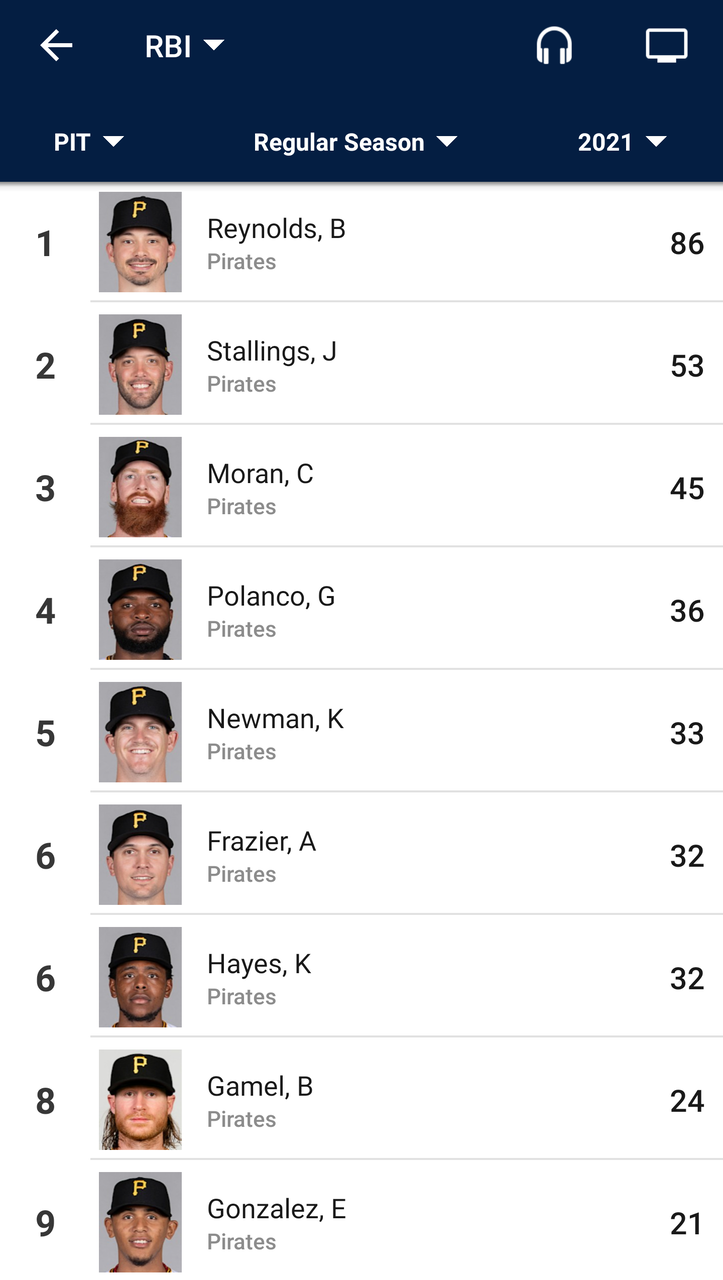Open the TV screen icon
This screenshot has width=723, height=1280.
coord(667,46)
